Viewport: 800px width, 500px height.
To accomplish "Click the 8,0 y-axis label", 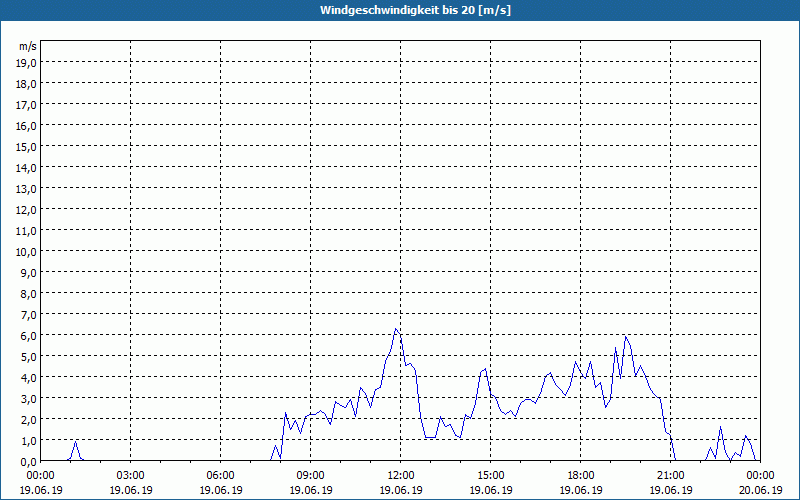I will point(29,294).
